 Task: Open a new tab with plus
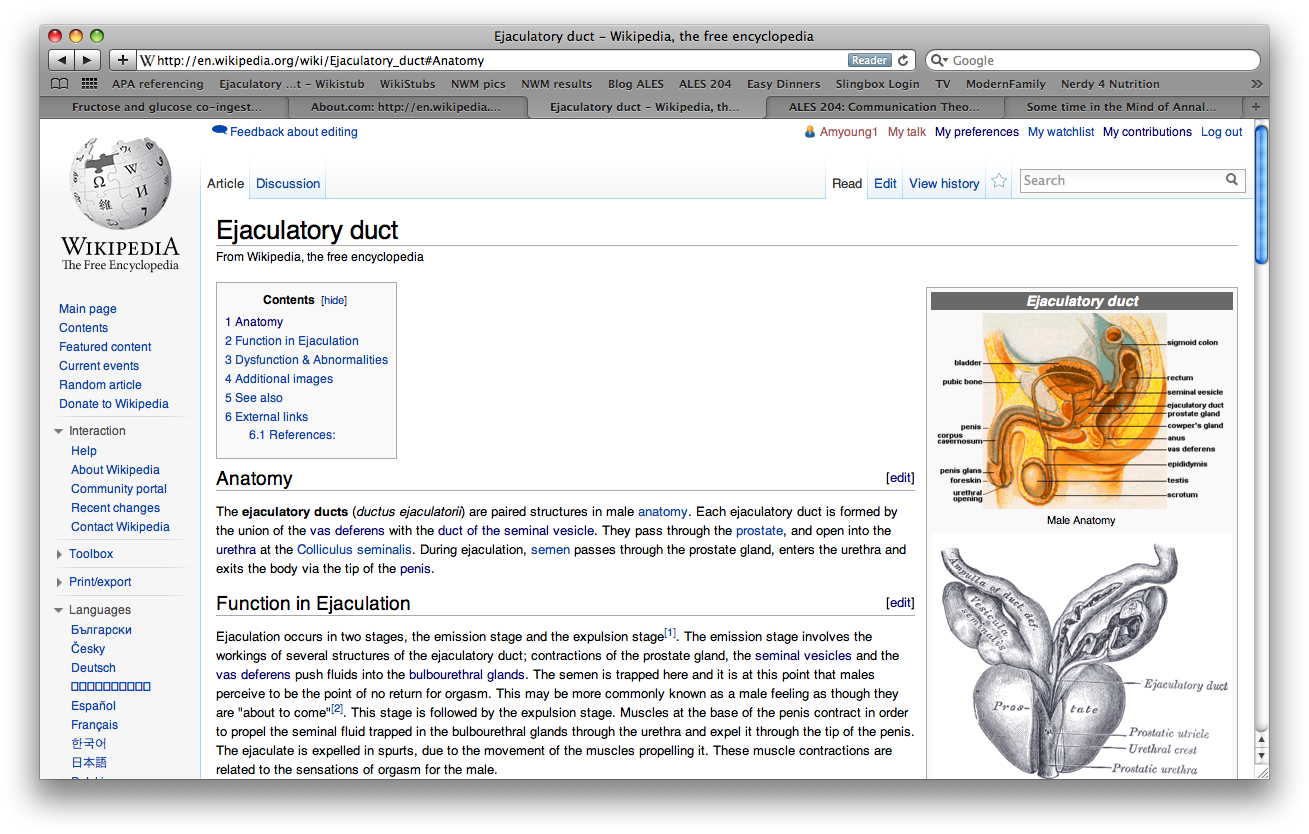point(1256,107)
